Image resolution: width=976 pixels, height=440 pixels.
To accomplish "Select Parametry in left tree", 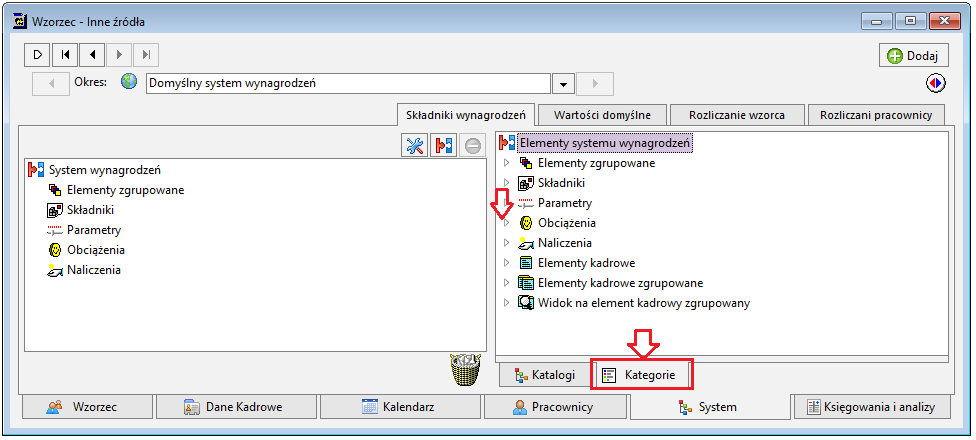I will (x=93, y=230).
